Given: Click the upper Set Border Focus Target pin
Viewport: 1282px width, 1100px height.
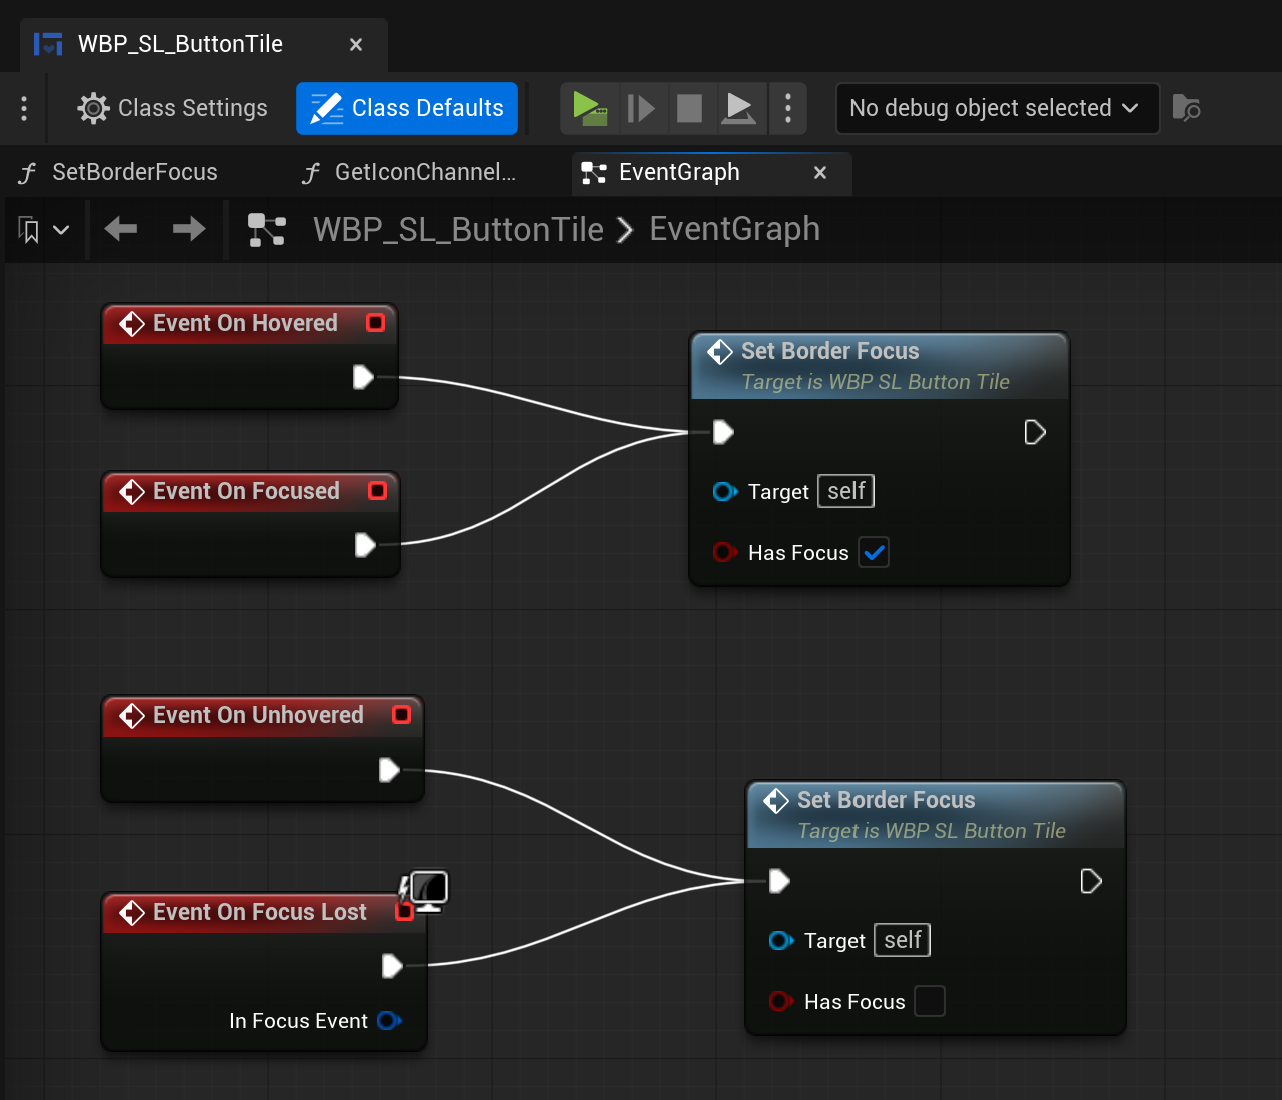Looking at the screenshot, I should click(x=725, y=491).
